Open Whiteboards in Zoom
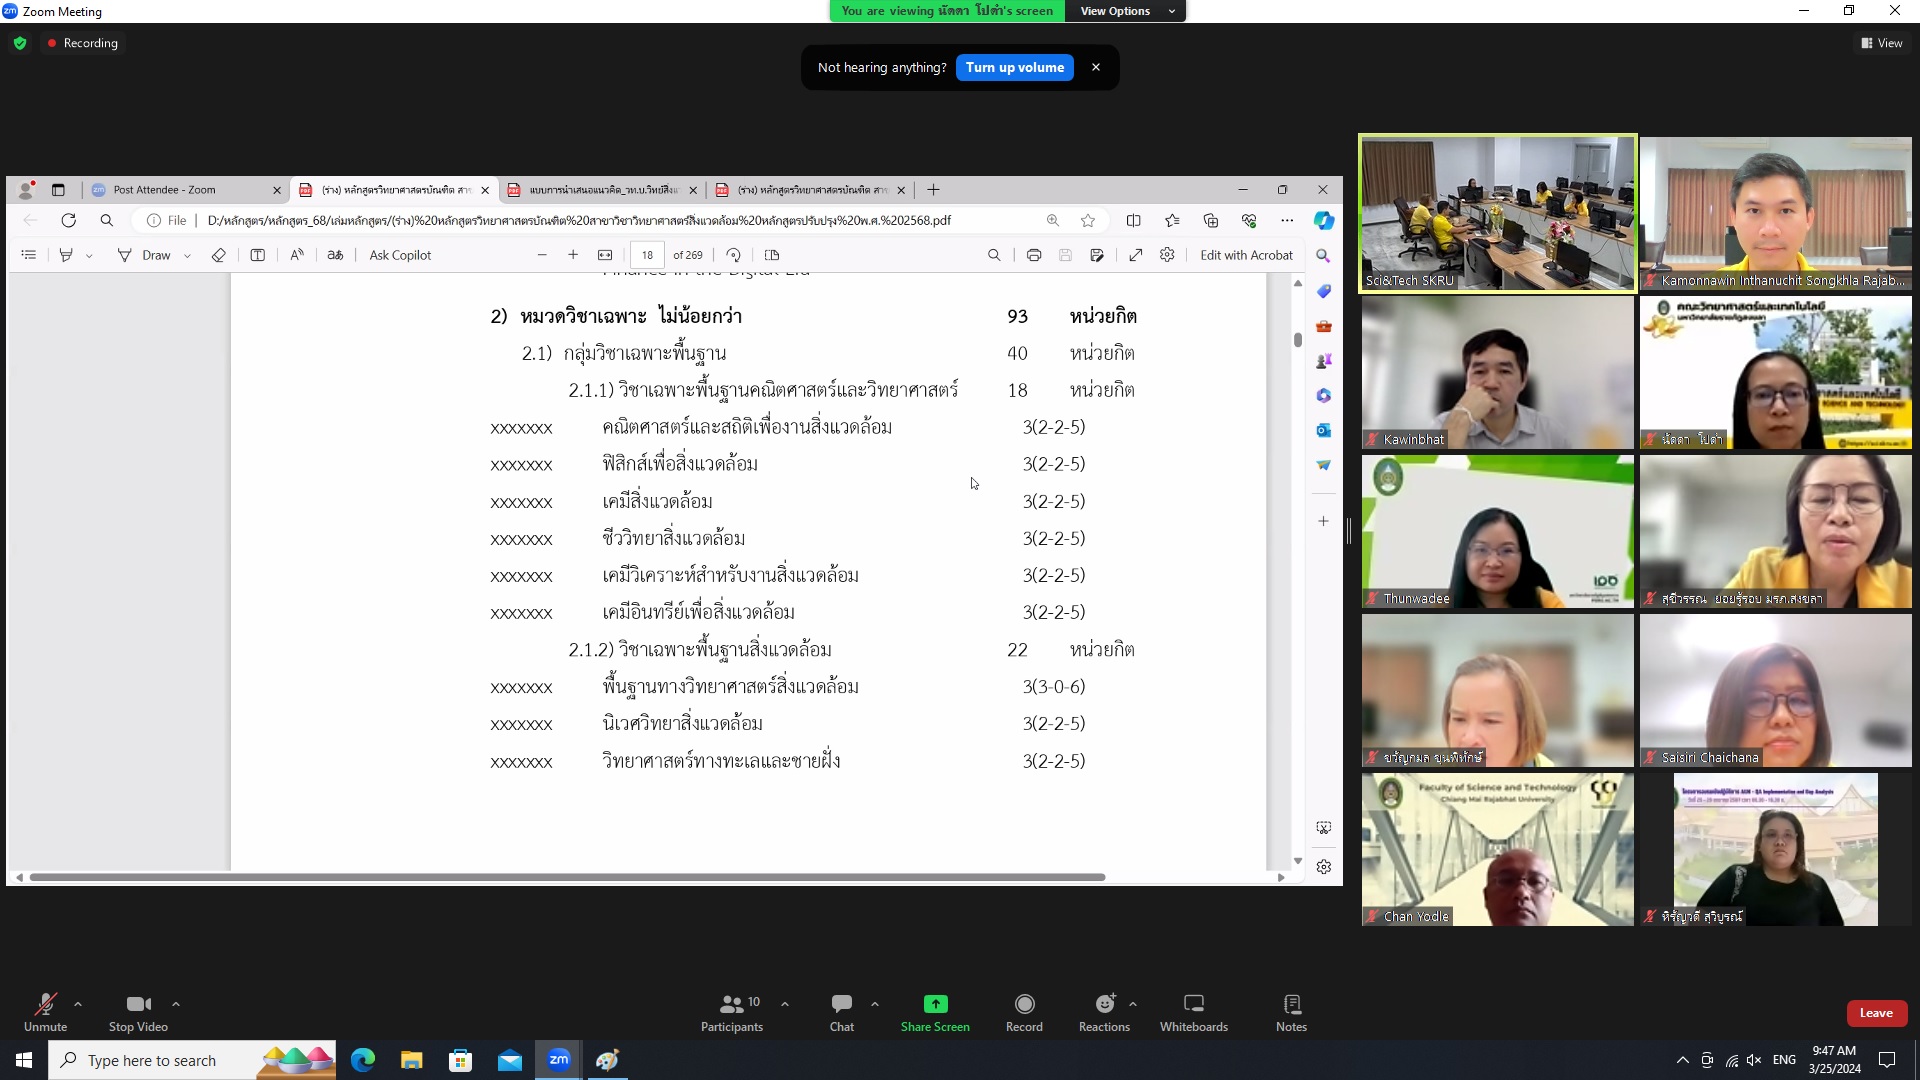Screen dimensions: 1920x1080 (x=1194, y=1012)
